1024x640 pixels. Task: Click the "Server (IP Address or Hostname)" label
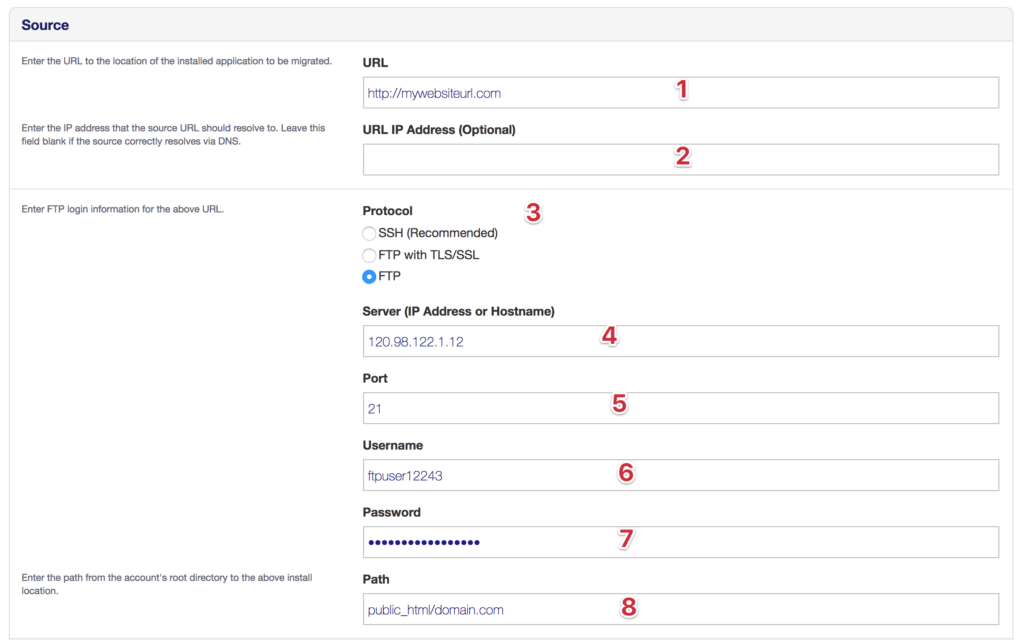click(458, 311)
